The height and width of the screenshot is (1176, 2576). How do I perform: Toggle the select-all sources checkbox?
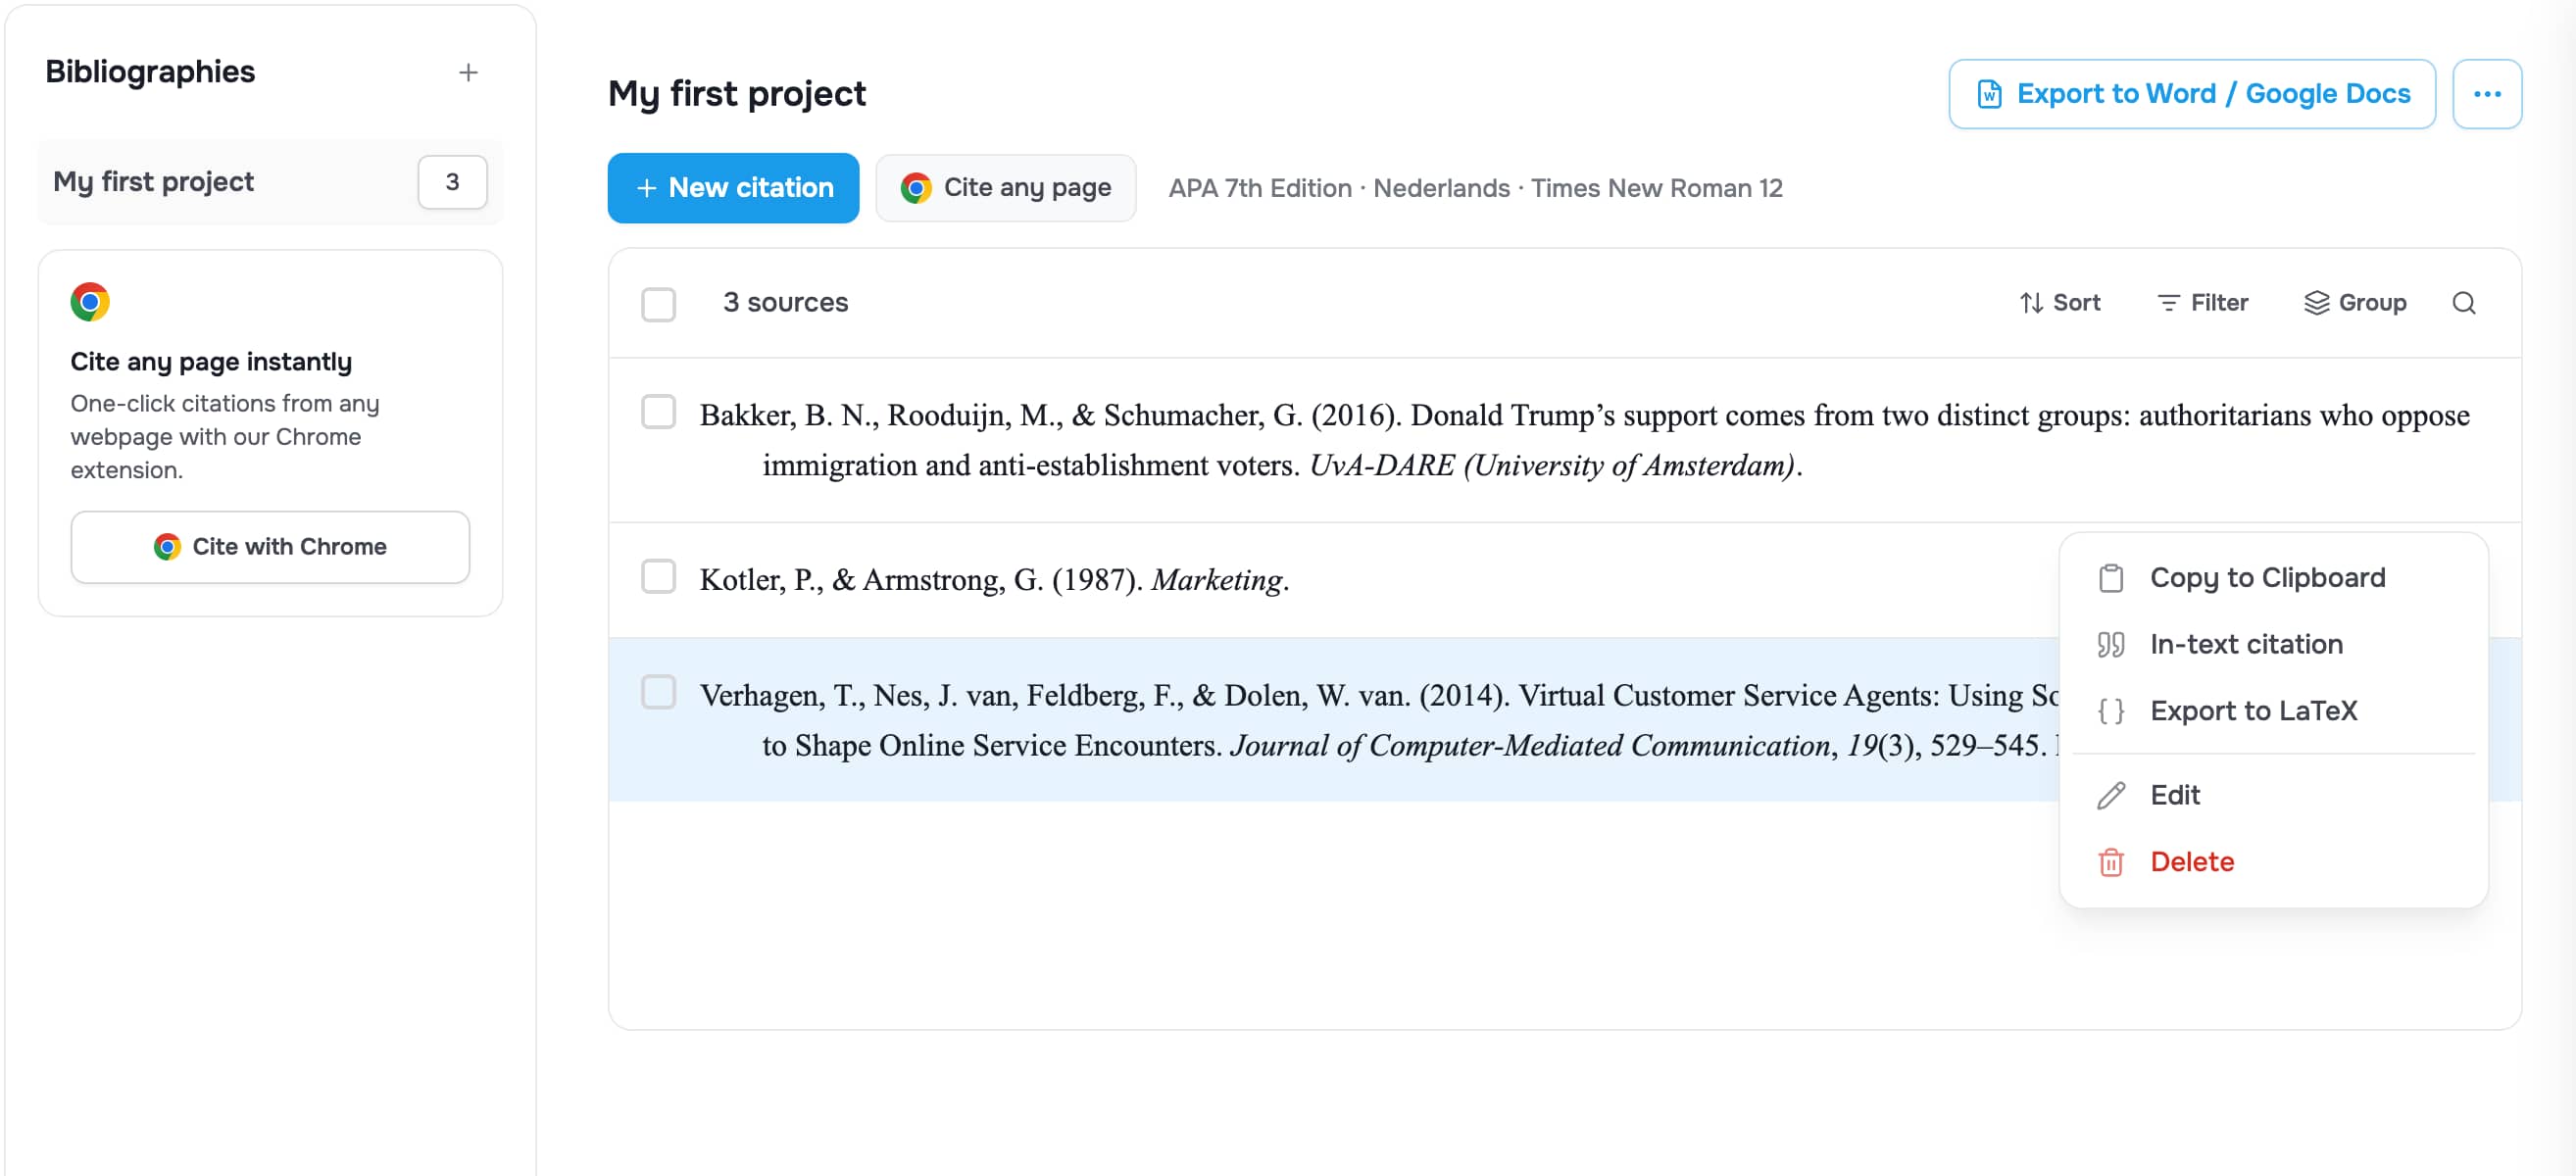(x=658, y=304)
